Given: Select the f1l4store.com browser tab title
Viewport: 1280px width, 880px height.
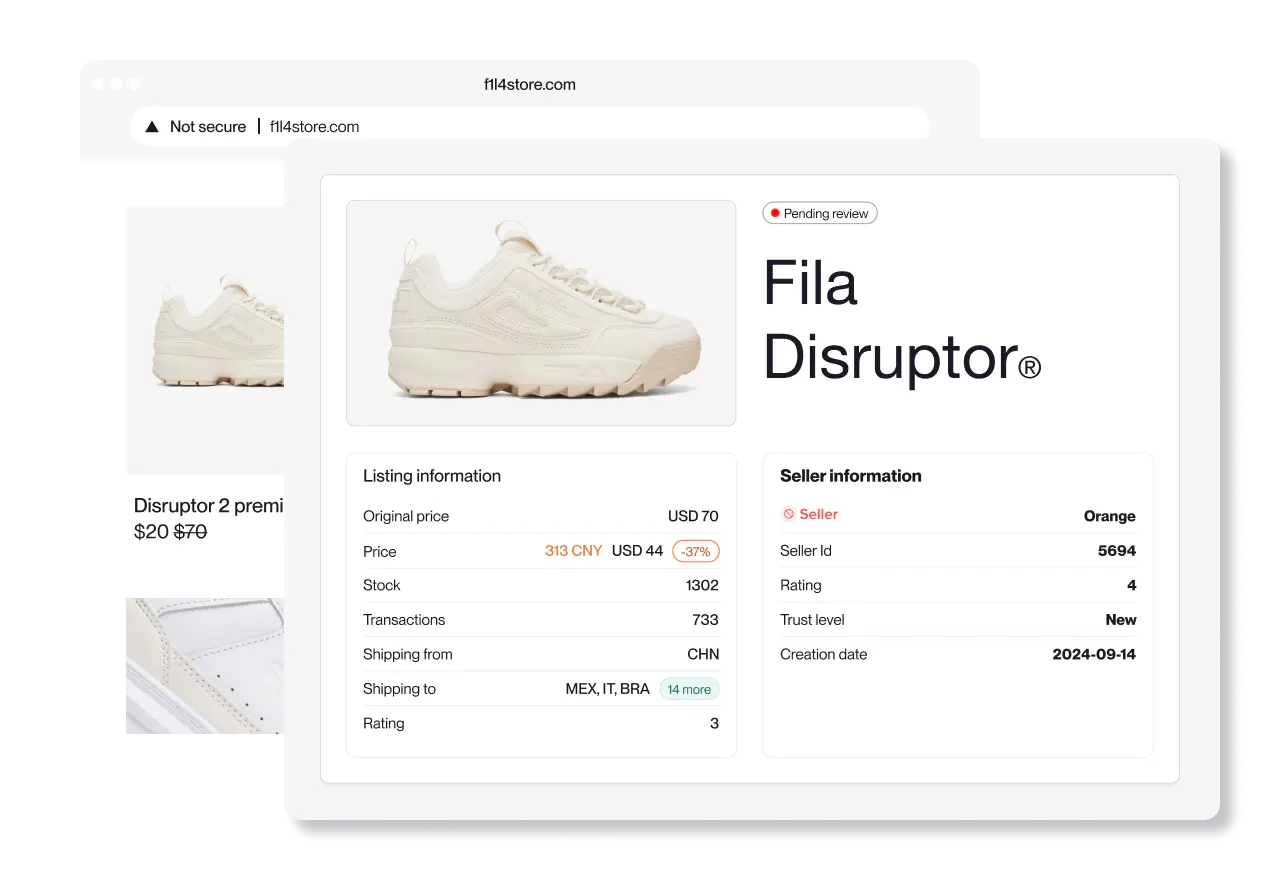Looking at the screenshot, I should 530,85.
